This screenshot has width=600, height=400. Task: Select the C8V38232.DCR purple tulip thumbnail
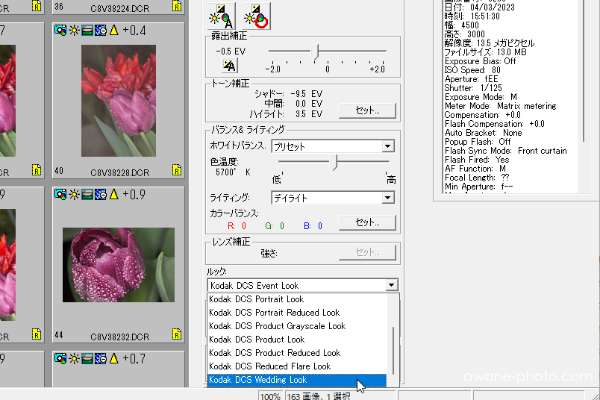[x=119, y=265]
